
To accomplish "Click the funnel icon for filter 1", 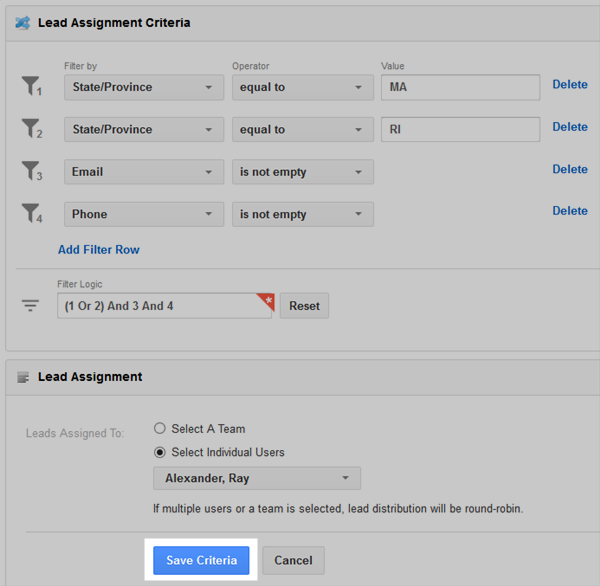I will 30,86.
